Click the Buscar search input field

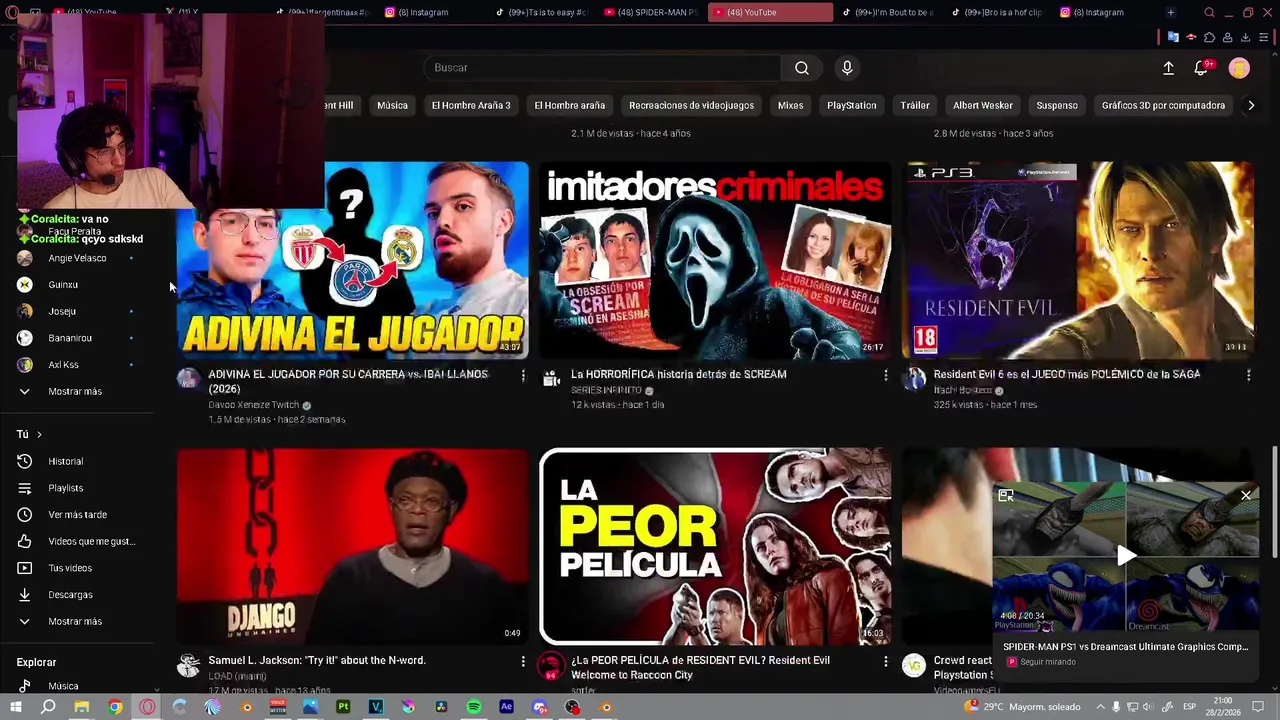click(x=603, y=68)
